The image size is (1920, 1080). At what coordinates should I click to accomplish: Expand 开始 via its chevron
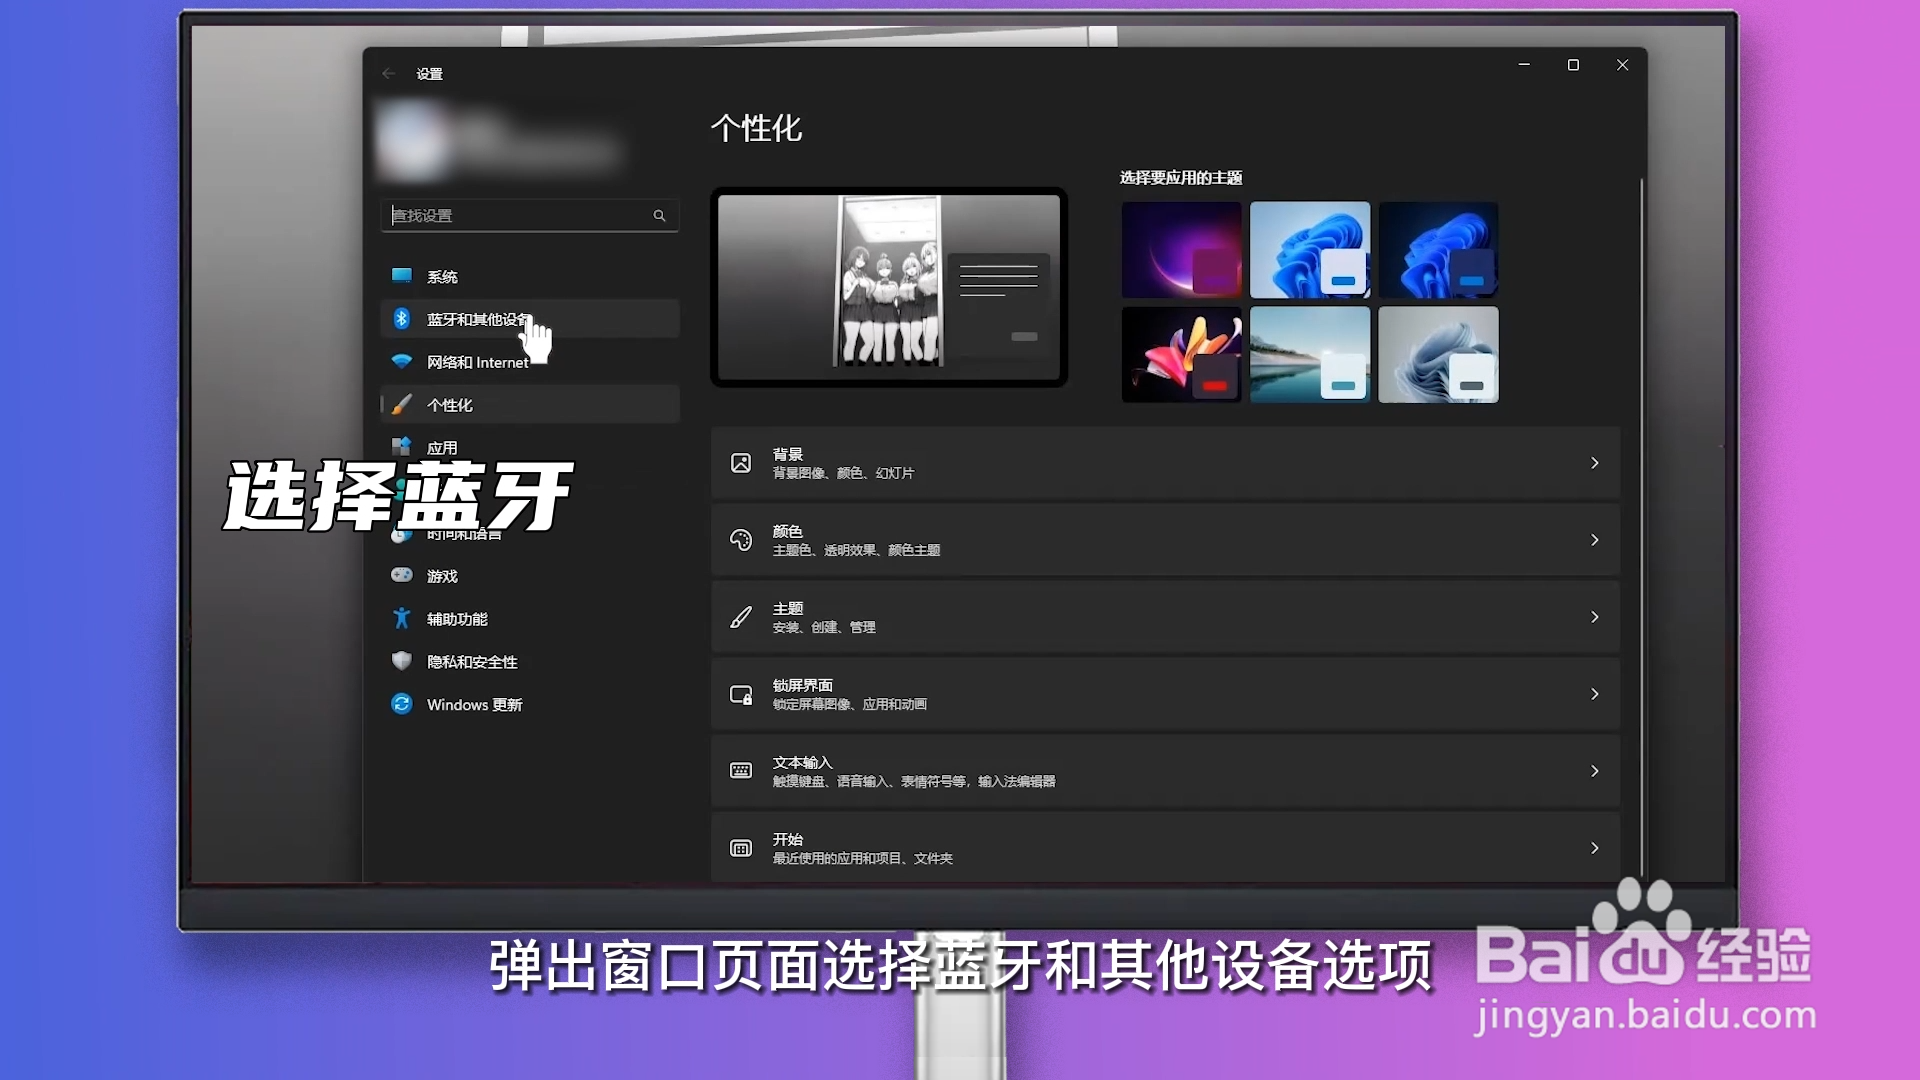tap(1595, 848)
